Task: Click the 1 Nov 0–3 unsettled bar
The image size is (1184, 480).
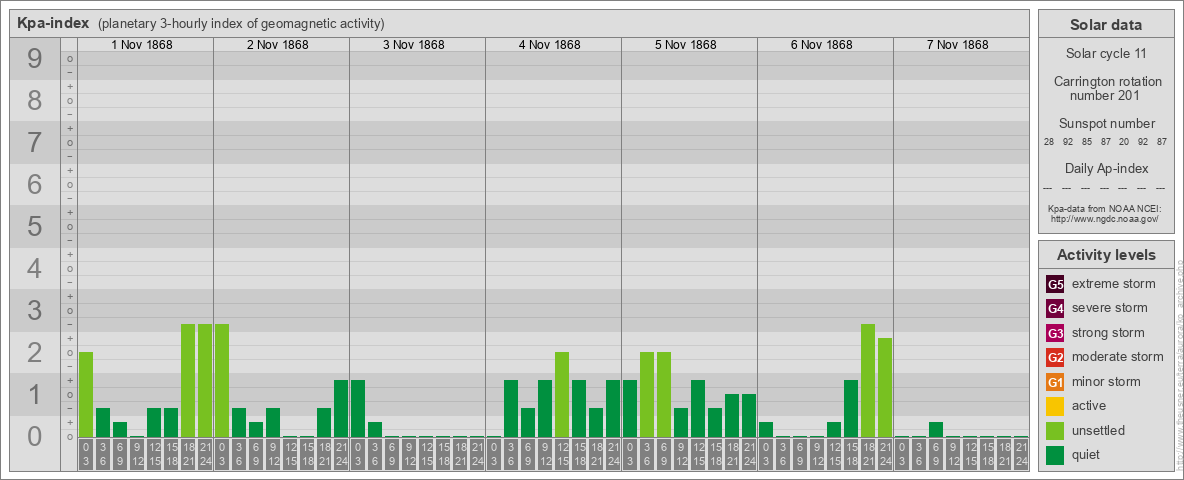Action: point(86,394)
